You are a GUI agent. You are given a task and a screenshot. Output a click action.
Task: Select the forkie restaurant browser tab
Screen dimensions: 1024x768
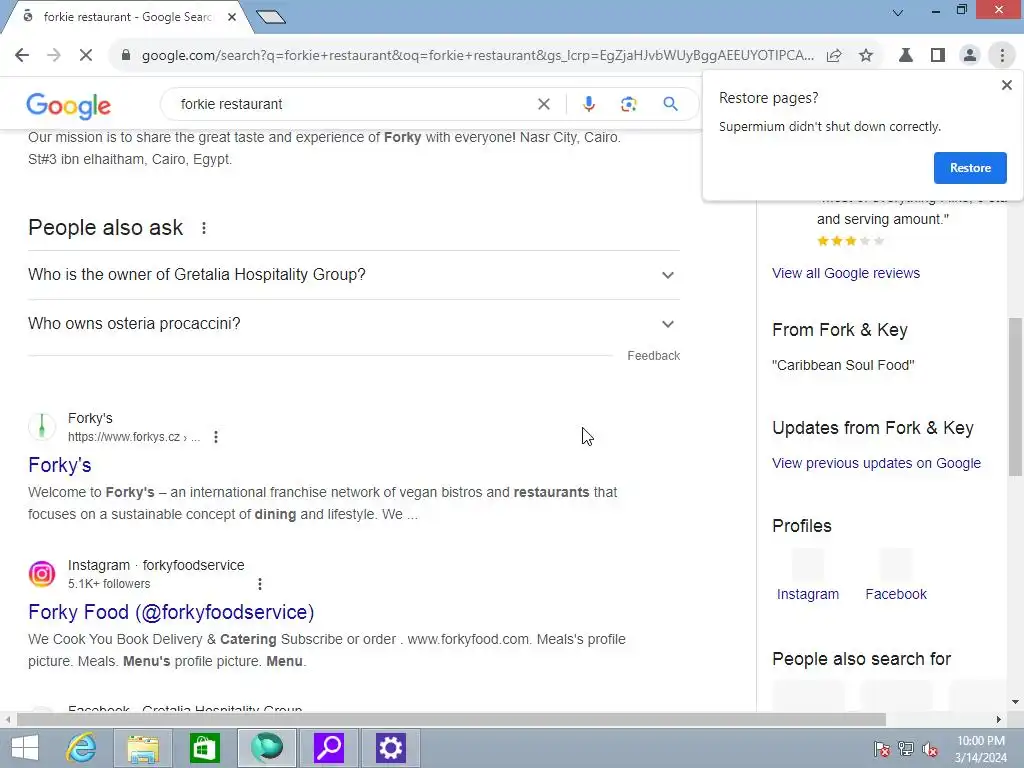pyautogui.click(x=127, y=17)
